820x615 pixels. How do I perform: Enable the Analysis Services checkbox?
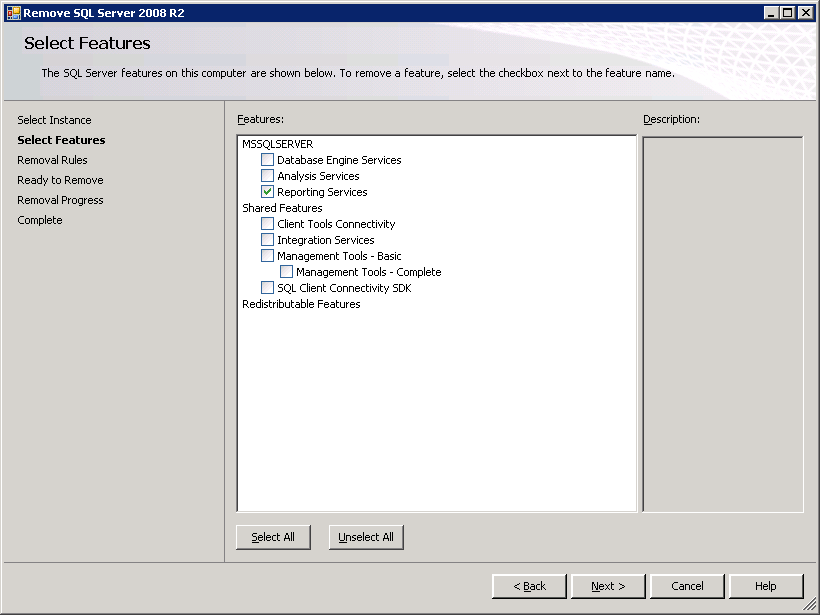click(x=267, y=176)
